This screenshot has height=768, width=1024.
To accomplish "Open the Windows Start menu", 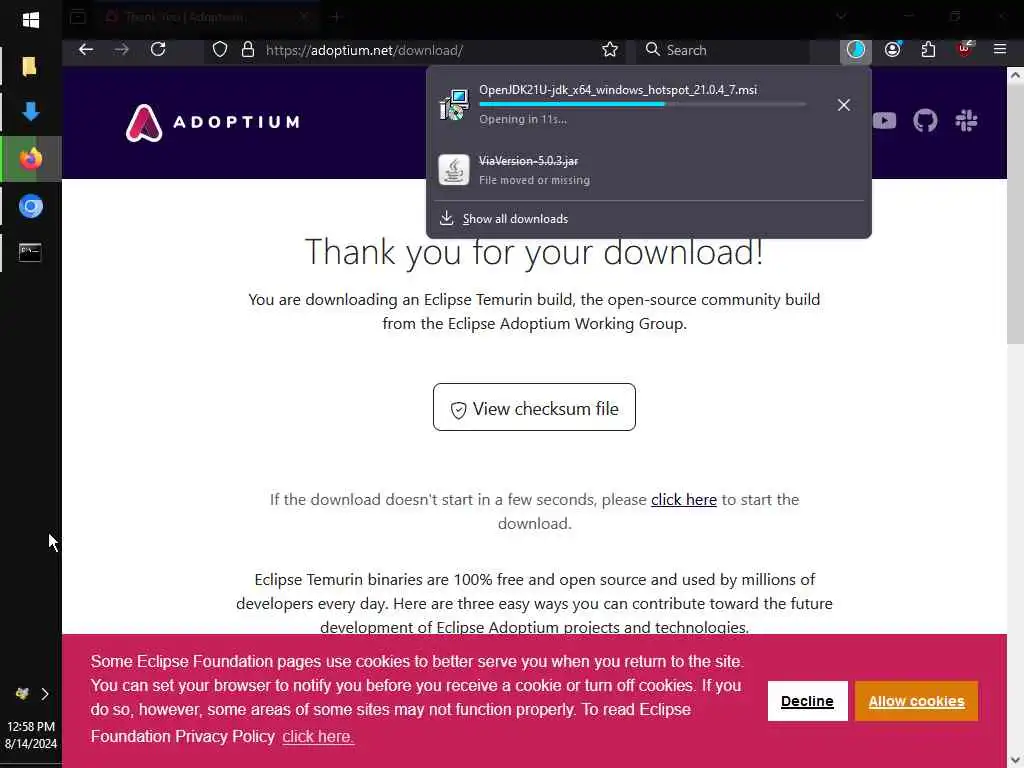I will coord(31,20).
